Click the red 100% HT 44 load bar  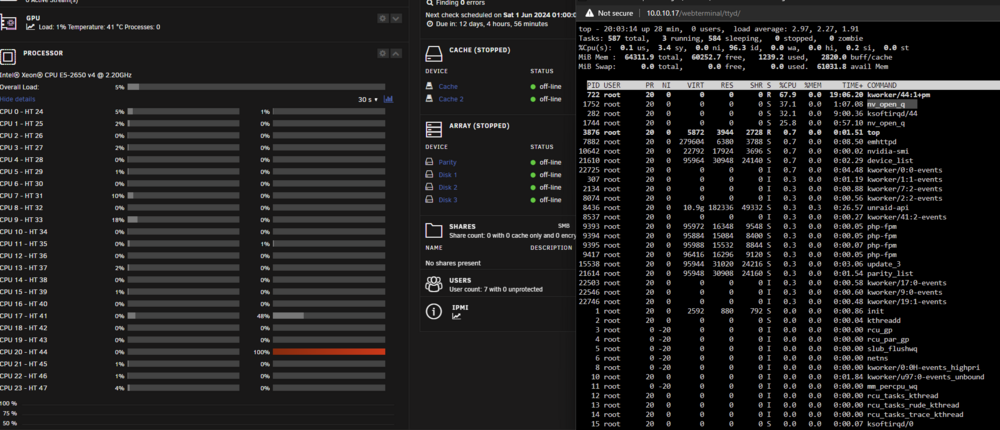point(329,352)
